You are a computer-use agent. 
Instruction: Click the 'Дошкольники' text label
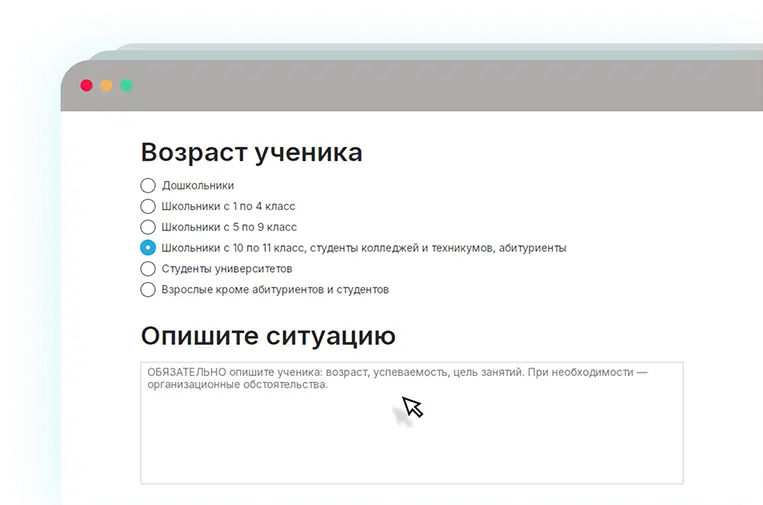[197, 185]
